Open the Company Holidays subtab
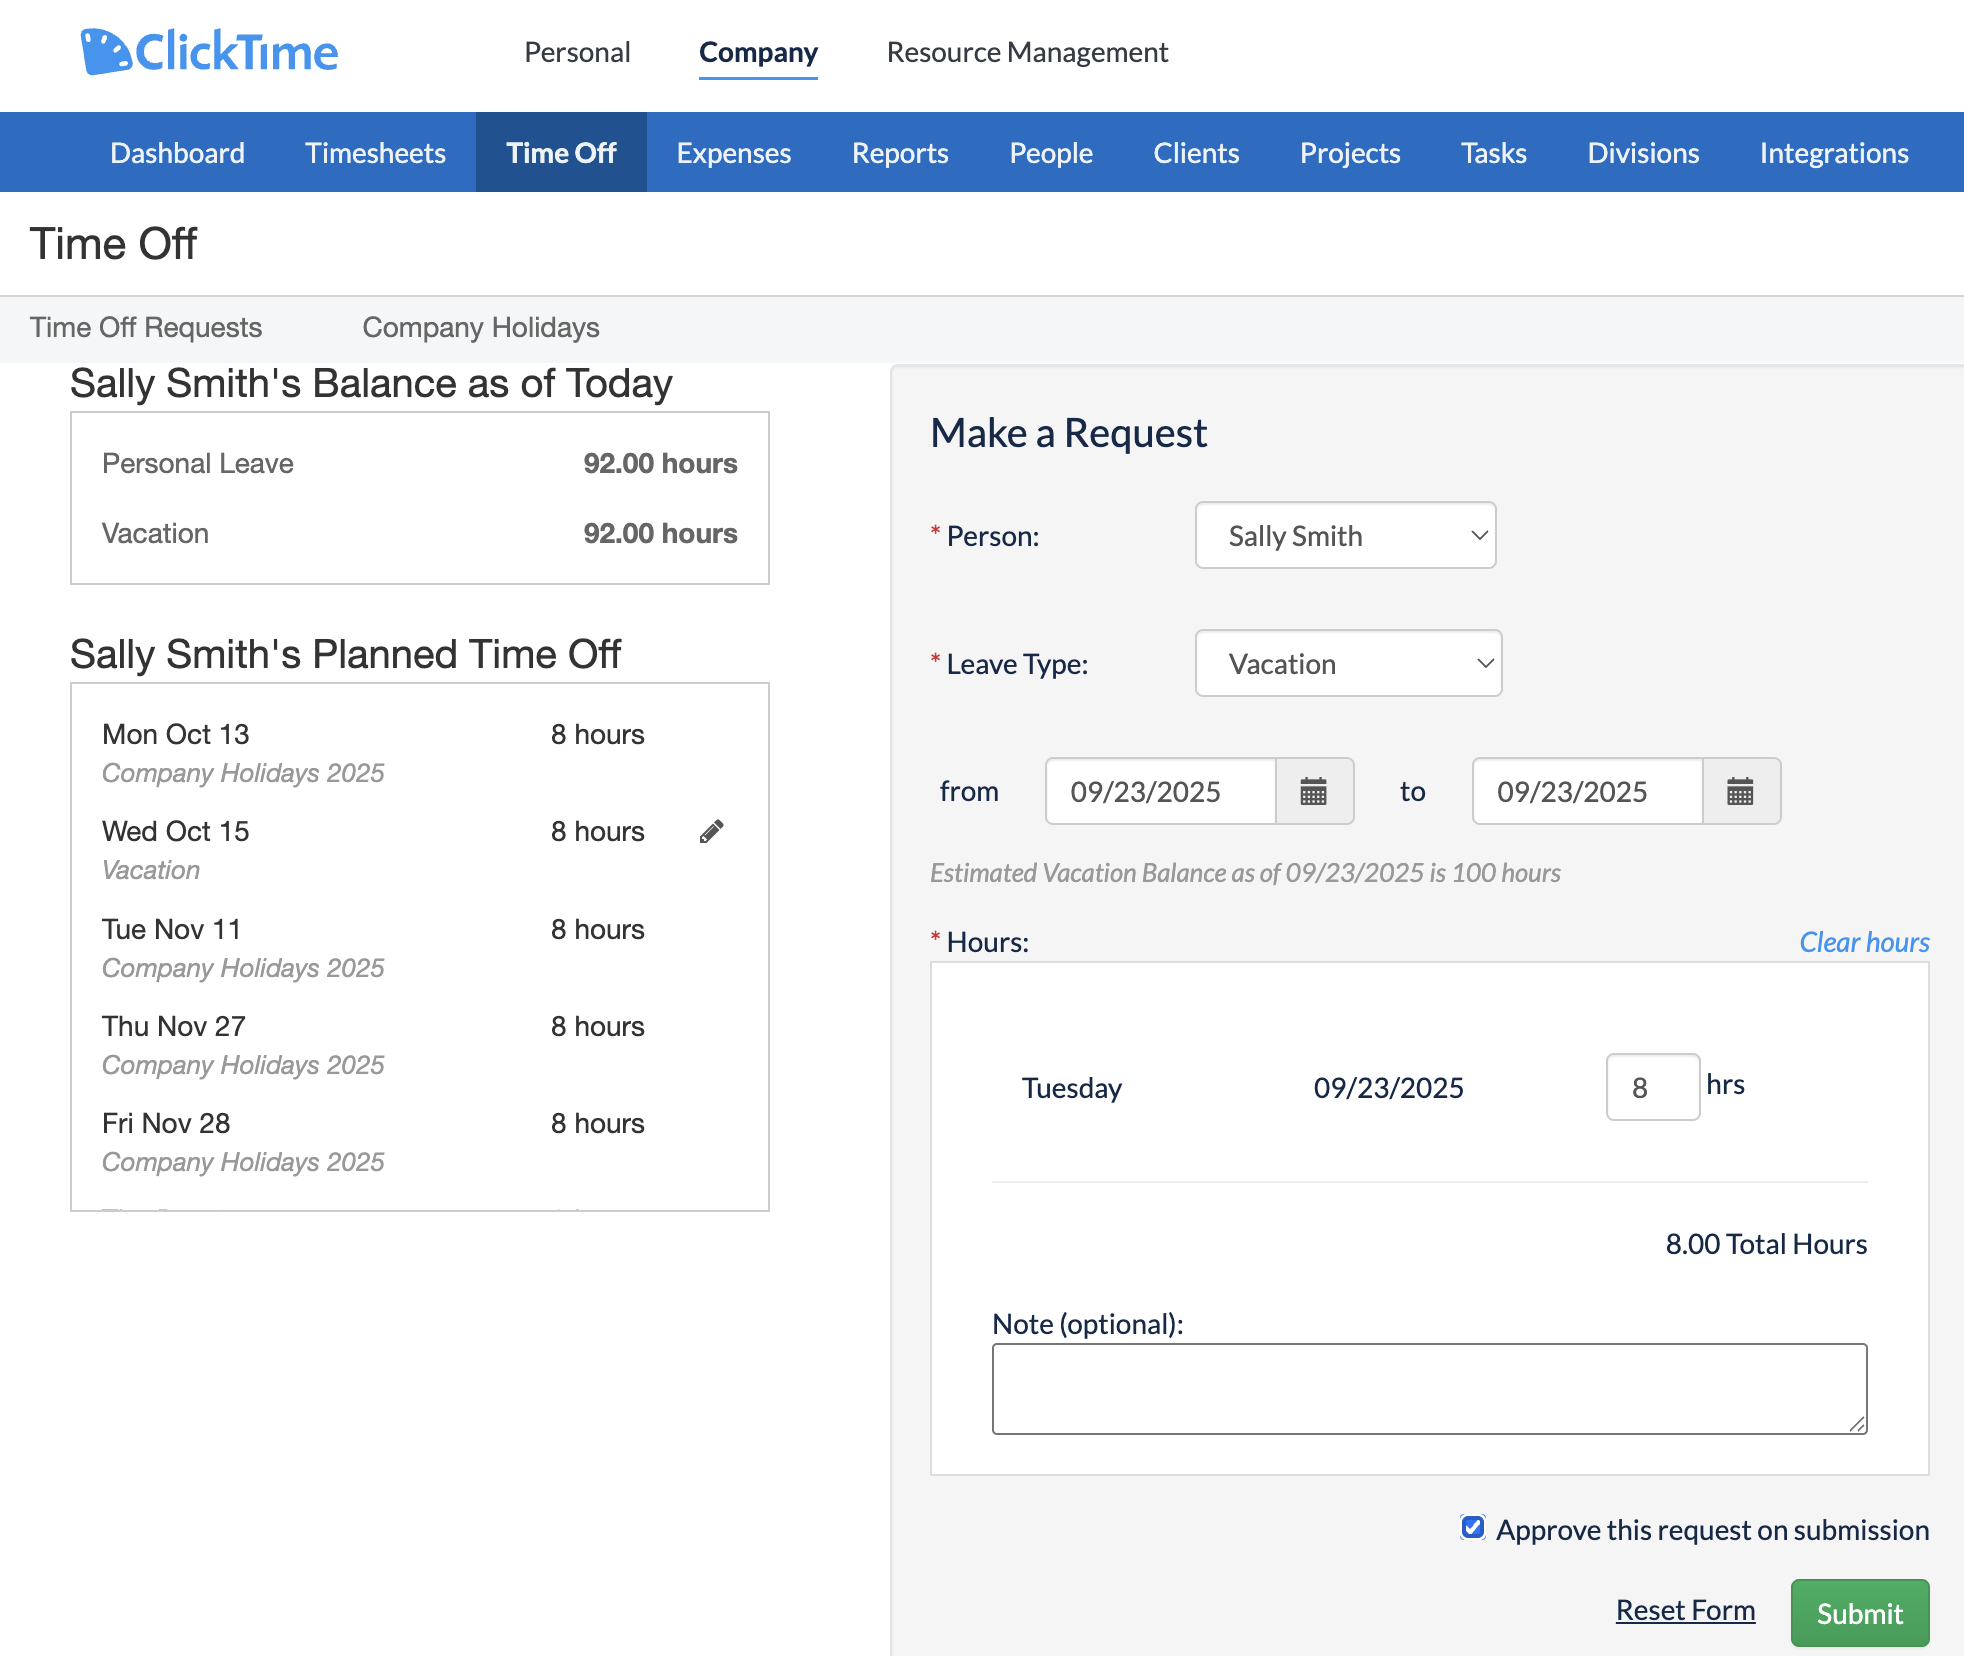This screenshot has height=1656, width=1964. coord(481,327)
